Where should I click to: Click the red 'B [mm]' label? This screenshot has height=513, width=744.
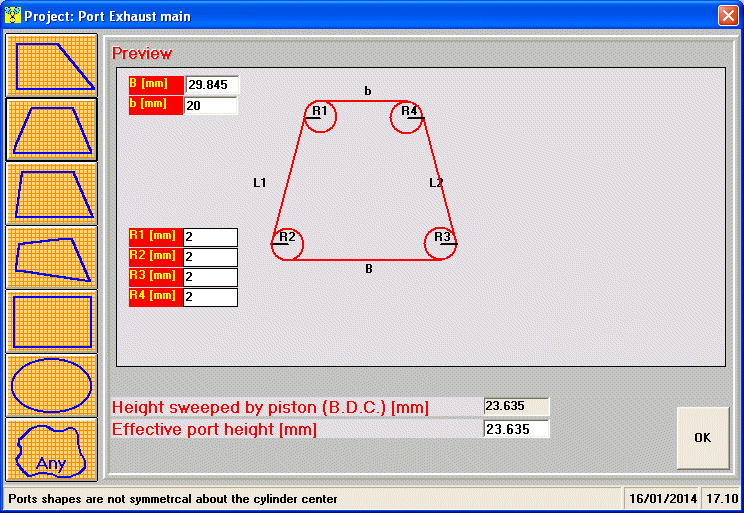tap(156, 84)
